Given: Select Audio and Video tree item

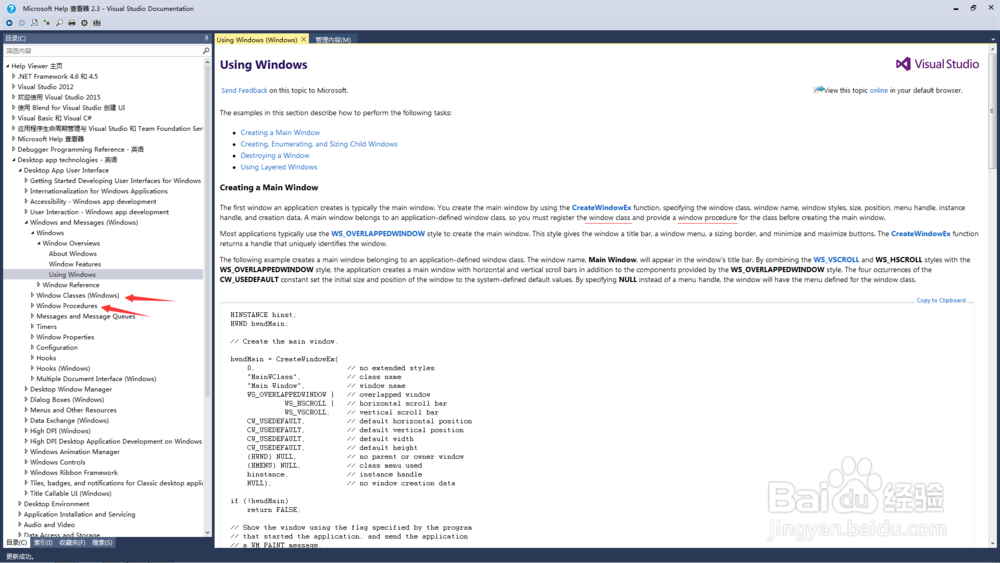Looking at the screenshot, I should tap(49, 525).
